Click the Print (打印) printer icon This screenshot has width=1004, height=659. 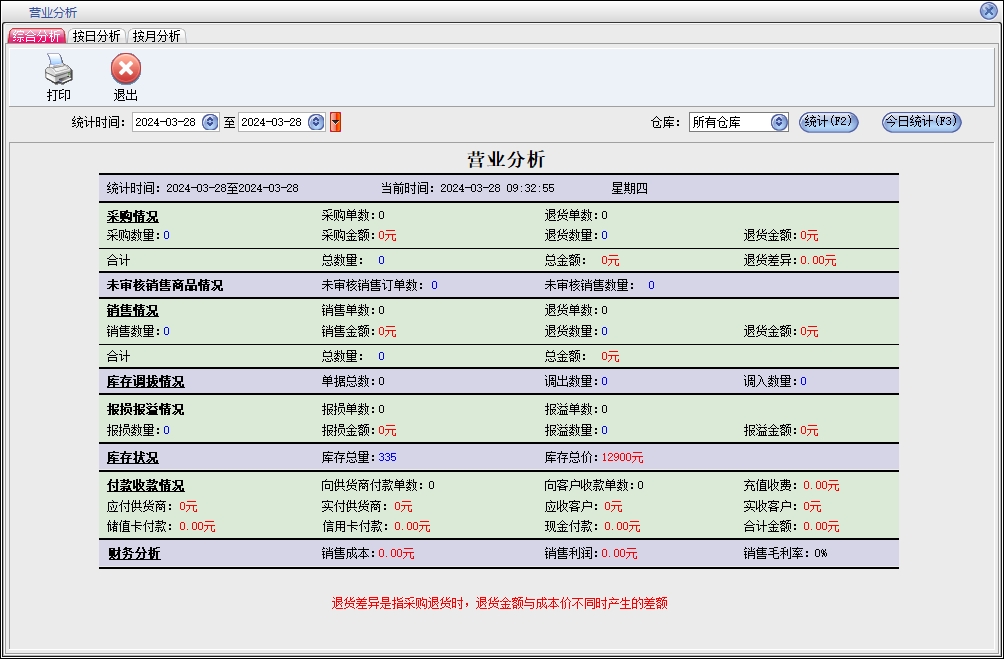click(58, 70)
